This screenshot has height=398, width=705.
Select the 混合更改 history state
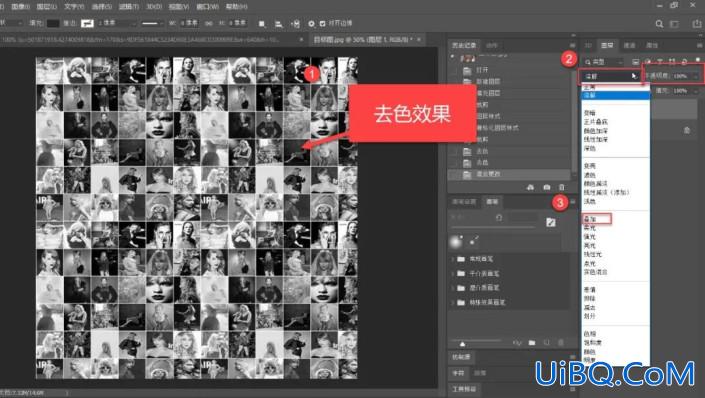pos(488,174)
